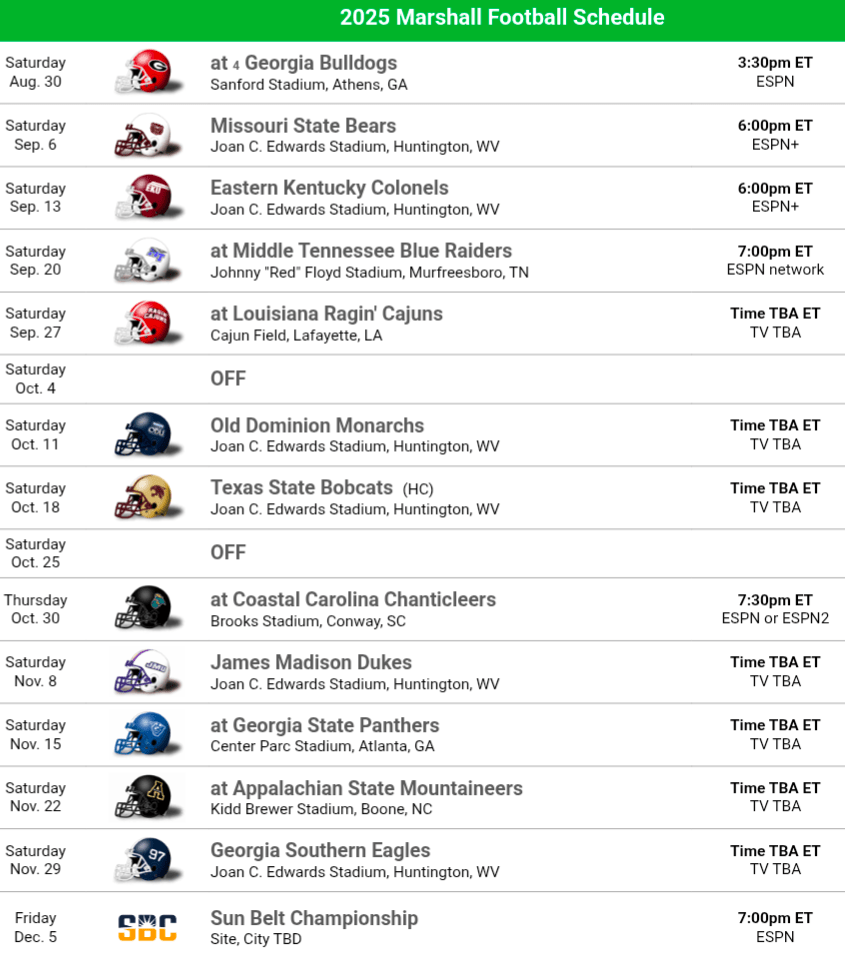Open the Texas State Bobcats link
The height and width of the screenshot is (959, 845).
301,488
